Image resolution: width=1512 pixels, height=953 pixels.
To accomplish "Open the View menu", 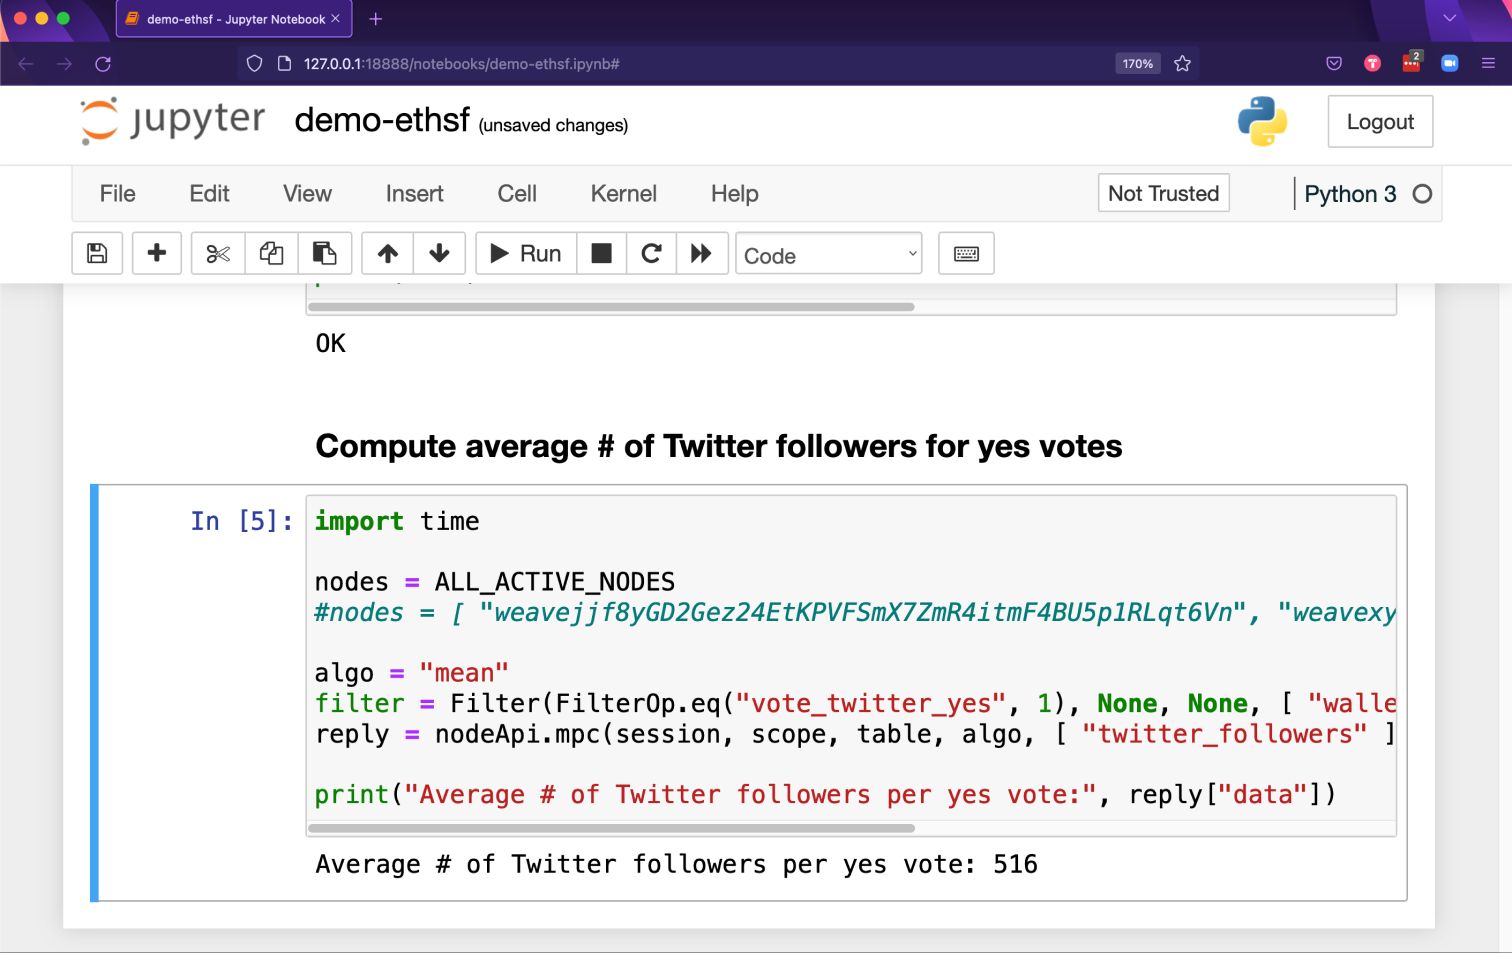I will pos(307,193).
